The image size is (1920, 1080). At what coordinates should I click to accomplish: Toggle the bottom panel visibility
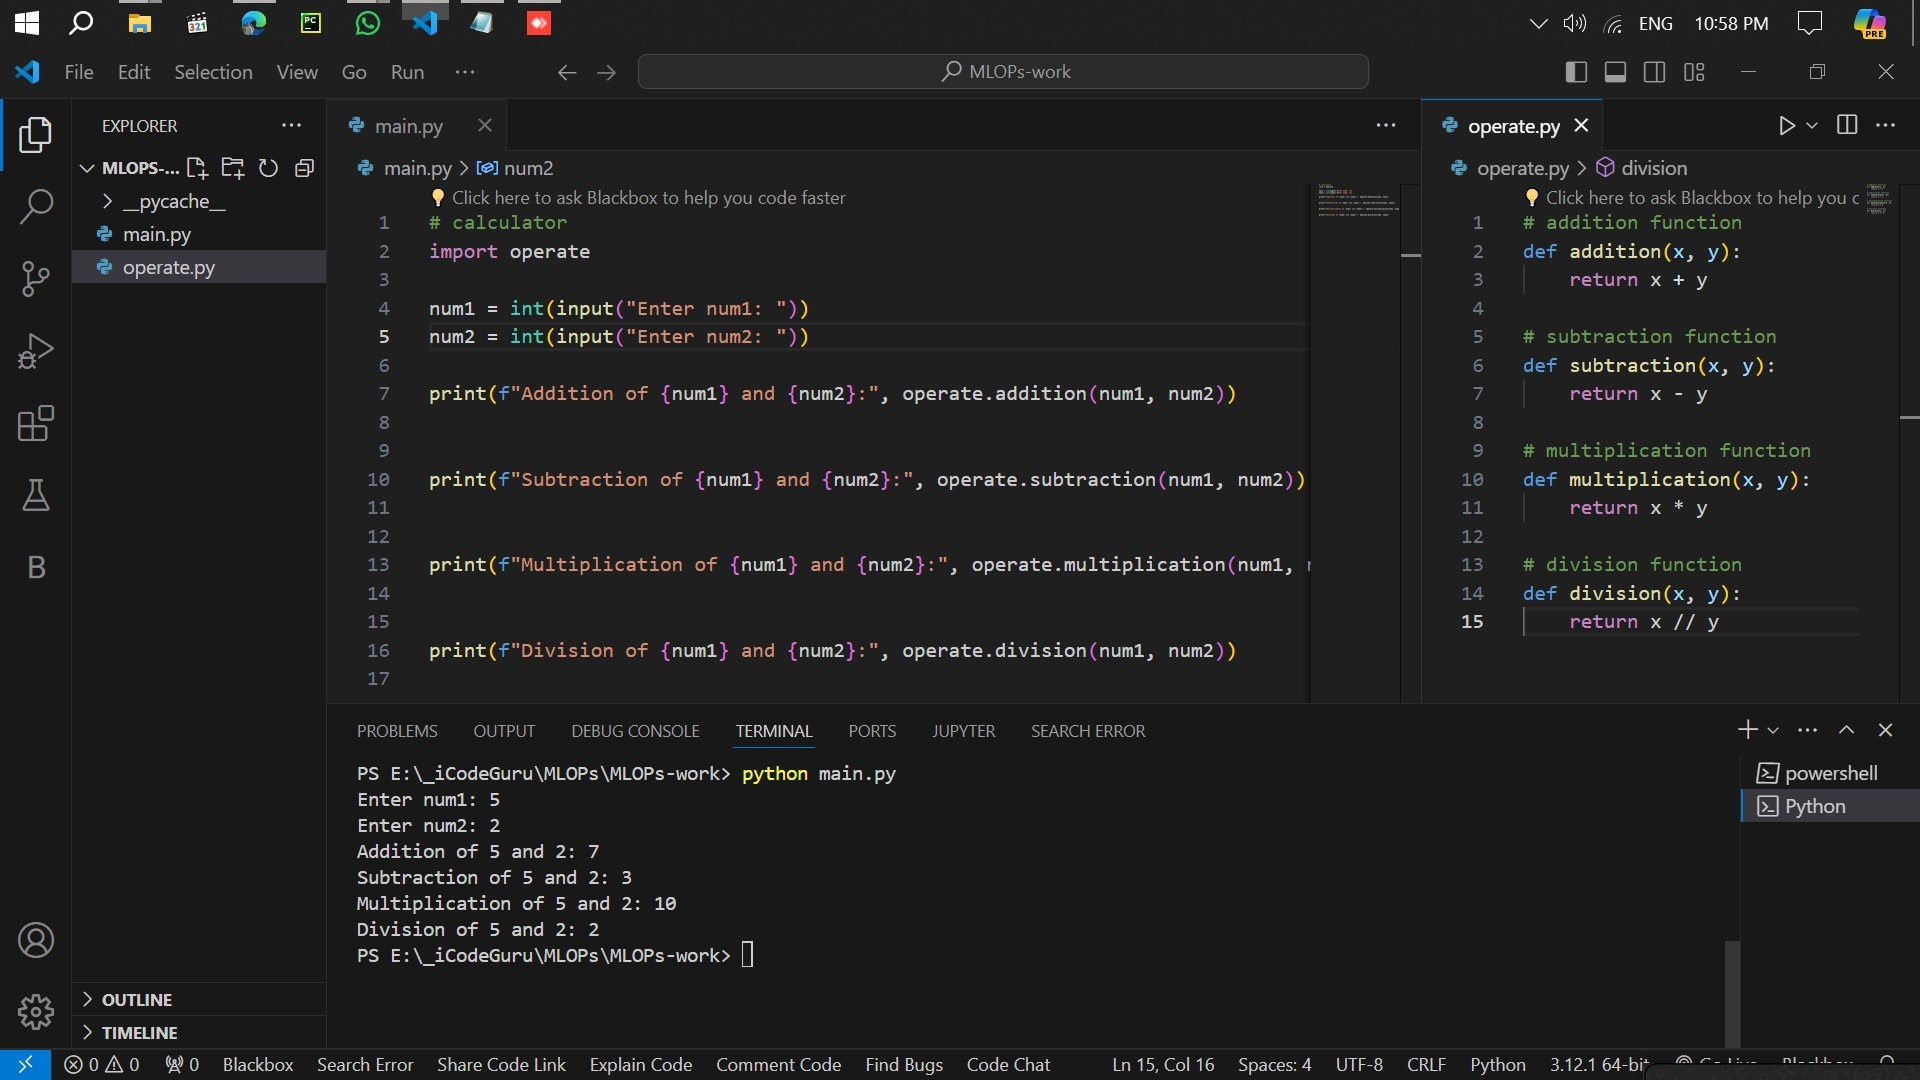[1615, 72]
